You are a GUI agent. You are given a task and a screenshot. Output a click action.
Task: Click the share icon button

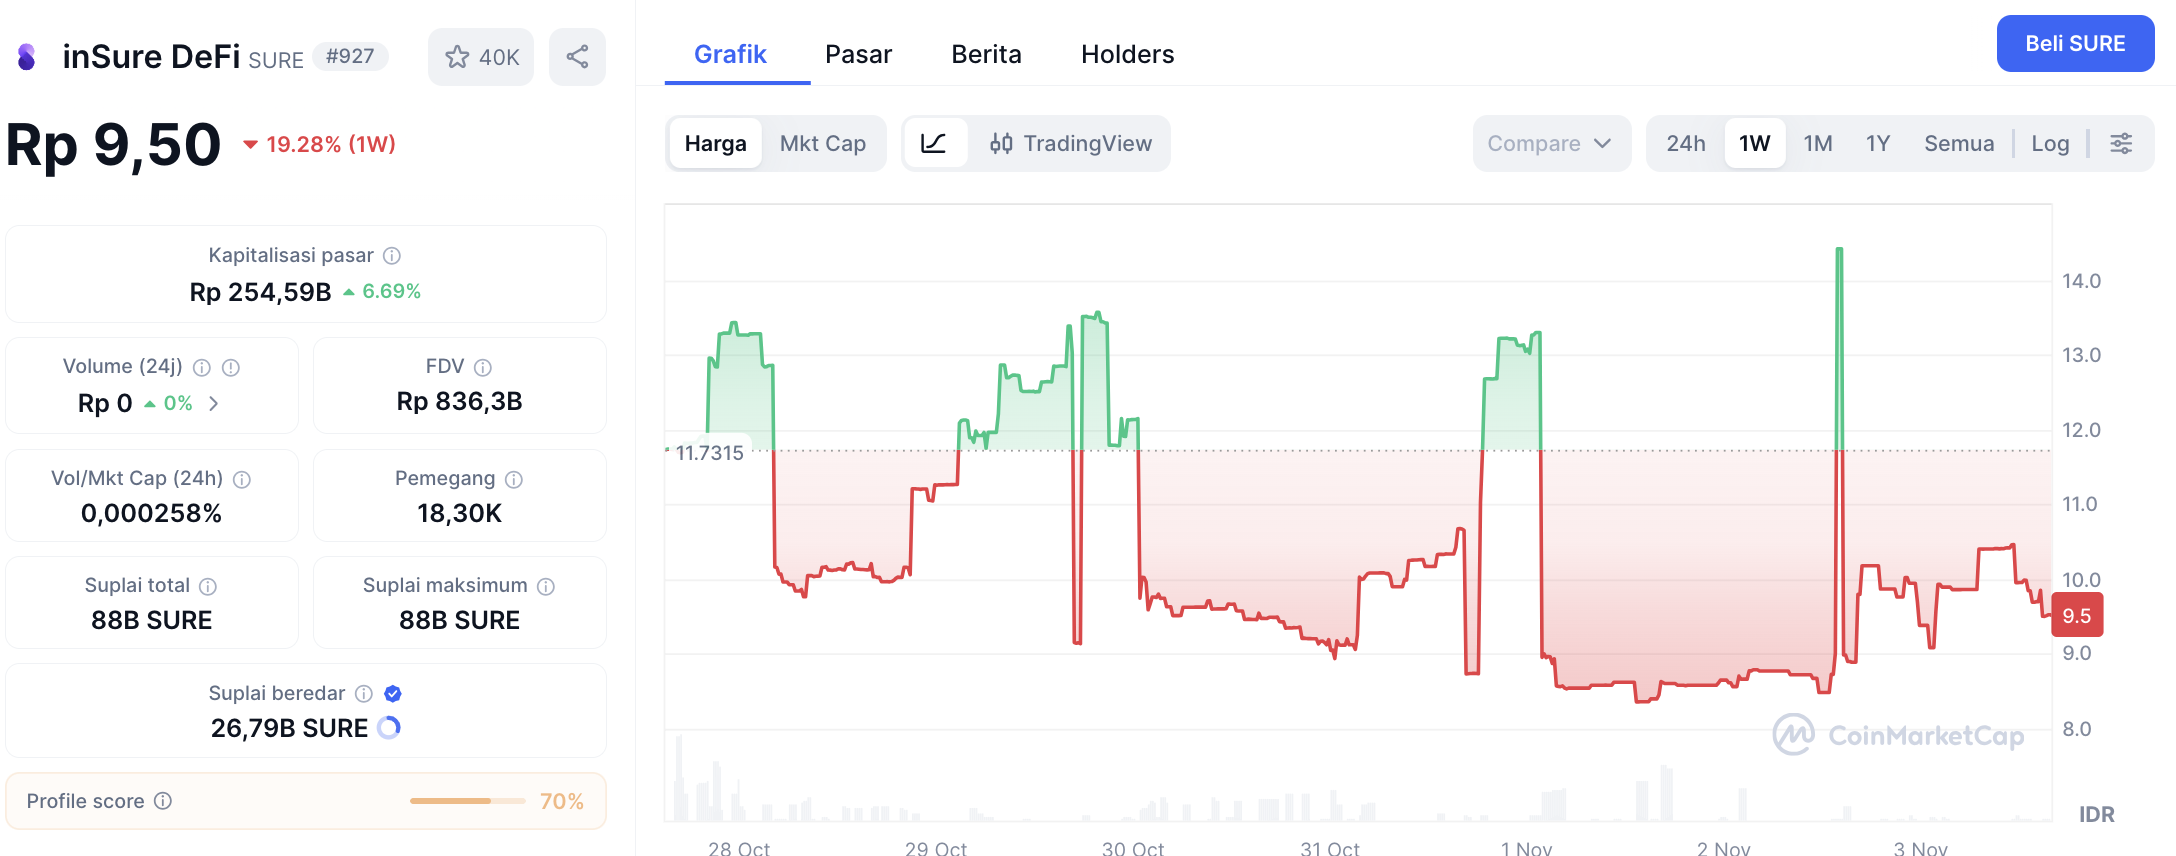(x=577, y=57)
